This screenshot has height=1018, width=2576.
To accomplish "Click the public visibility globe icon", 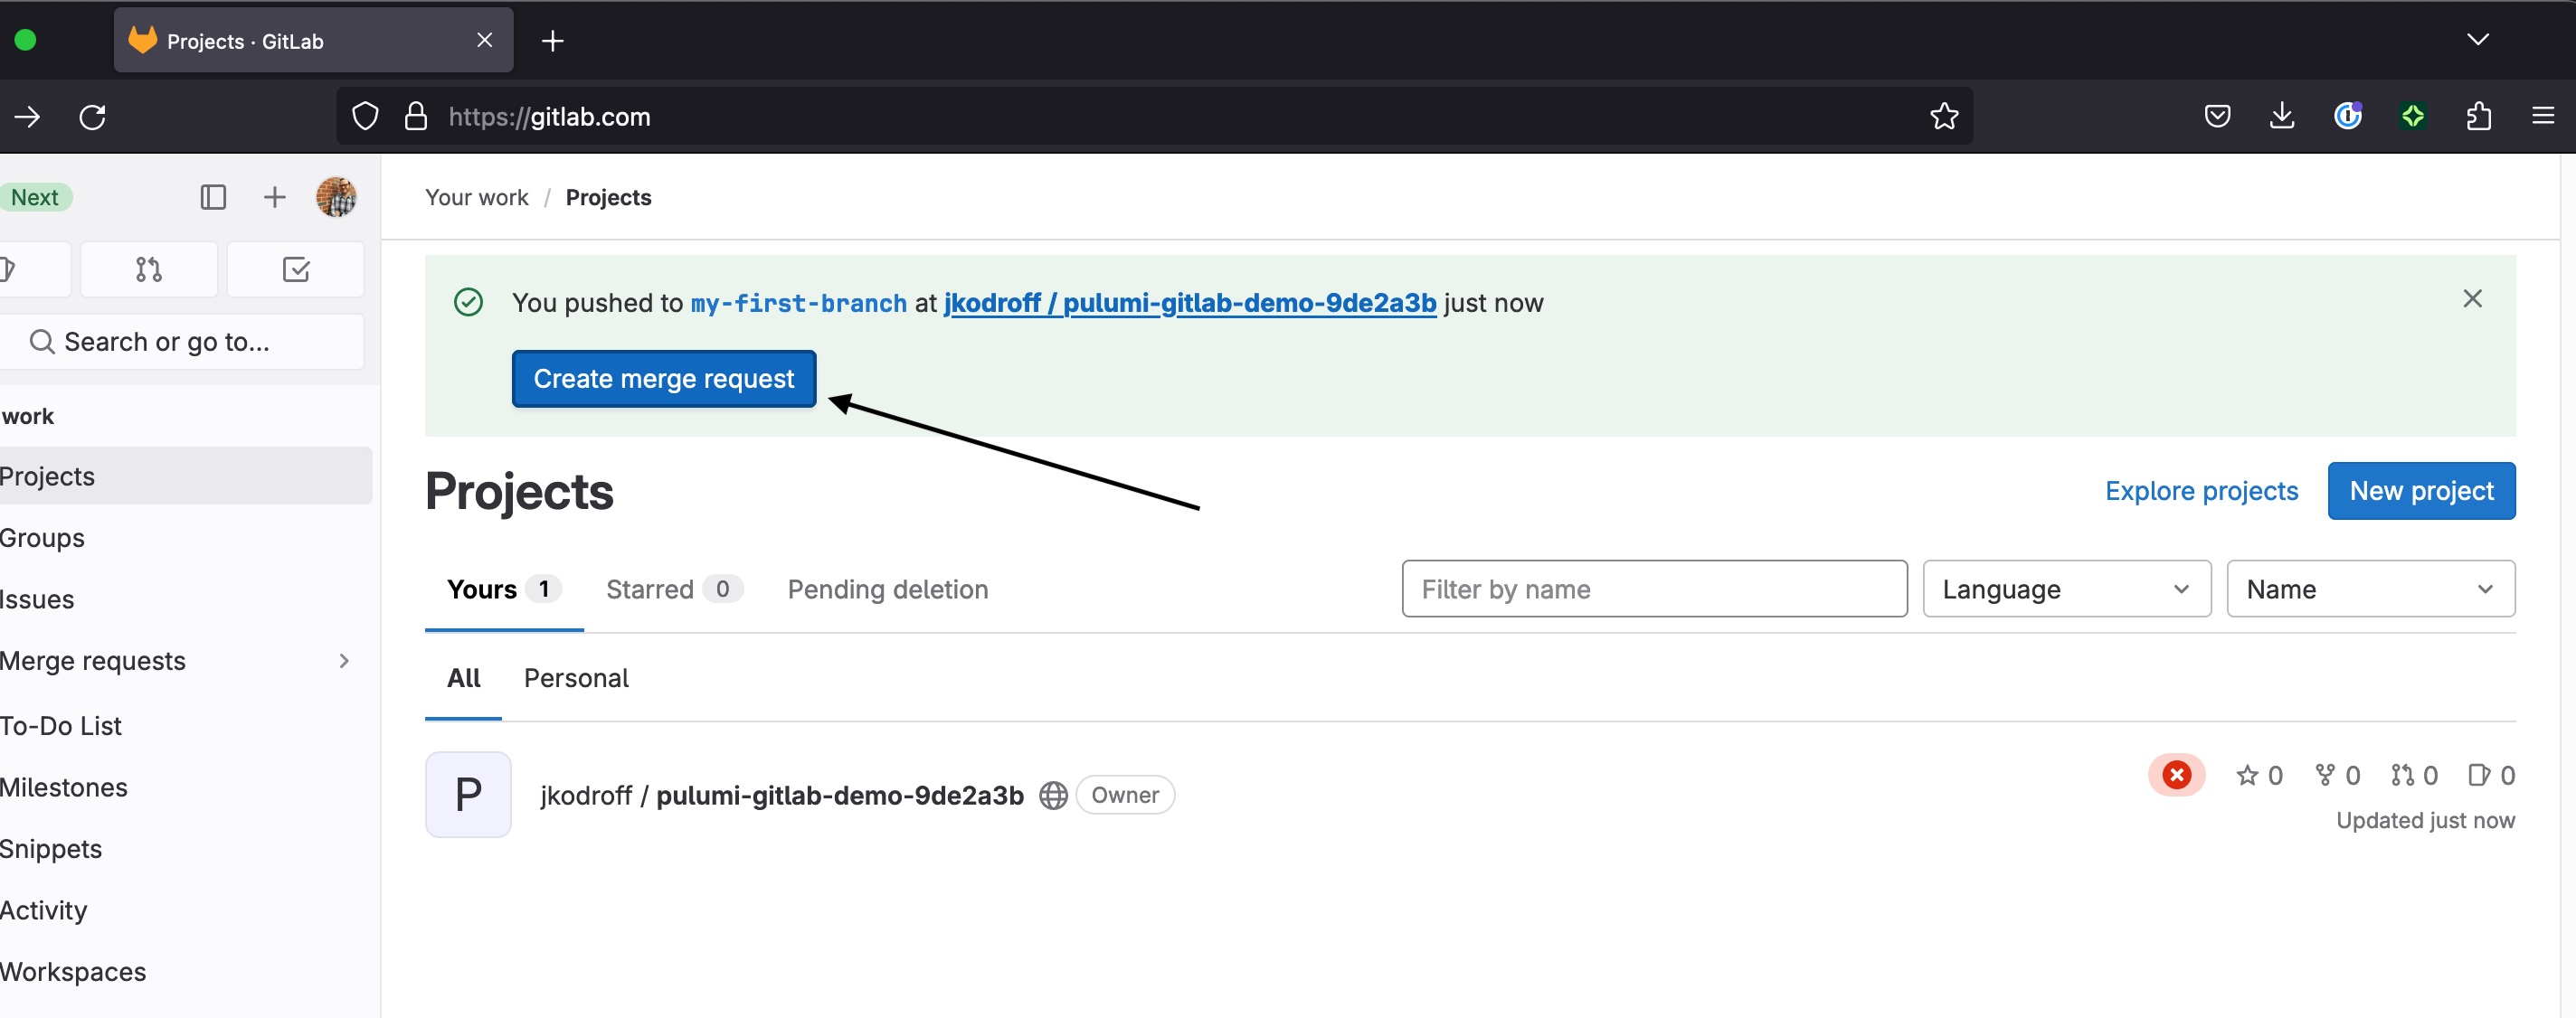I will [x=1052, y=795].
